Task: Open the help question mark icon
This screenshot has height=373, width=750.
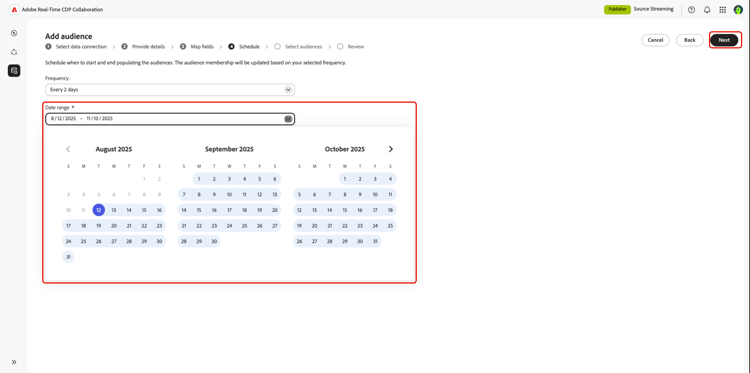Action: click(x=691, y=10)
